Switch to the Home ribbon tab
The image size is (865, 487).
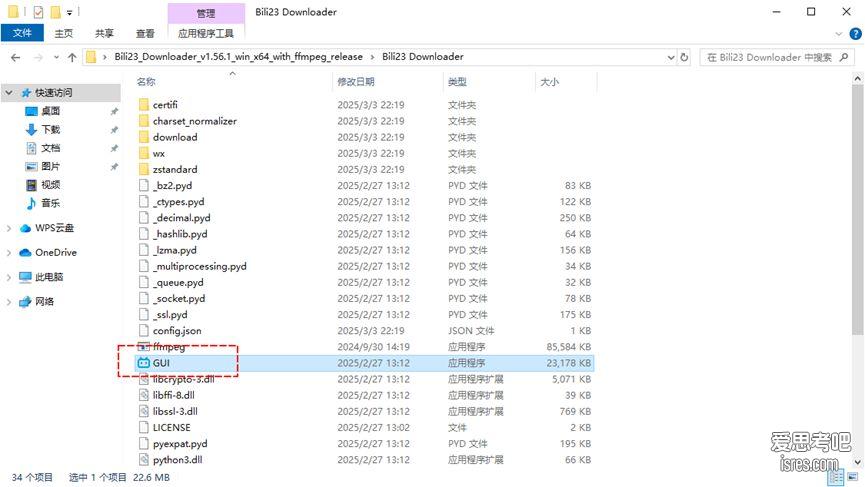pyautogui.click(x=63, y=33)
